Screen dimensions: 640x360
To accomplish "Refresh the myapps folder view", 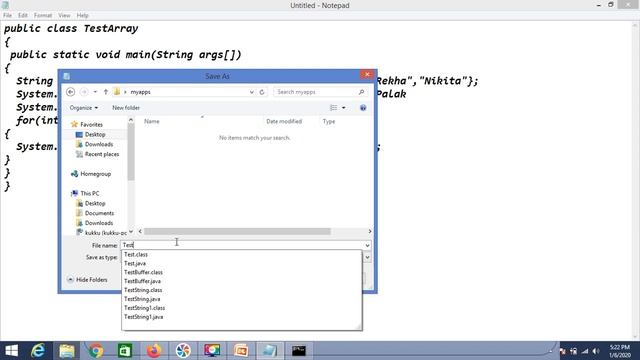I will 262,92.
